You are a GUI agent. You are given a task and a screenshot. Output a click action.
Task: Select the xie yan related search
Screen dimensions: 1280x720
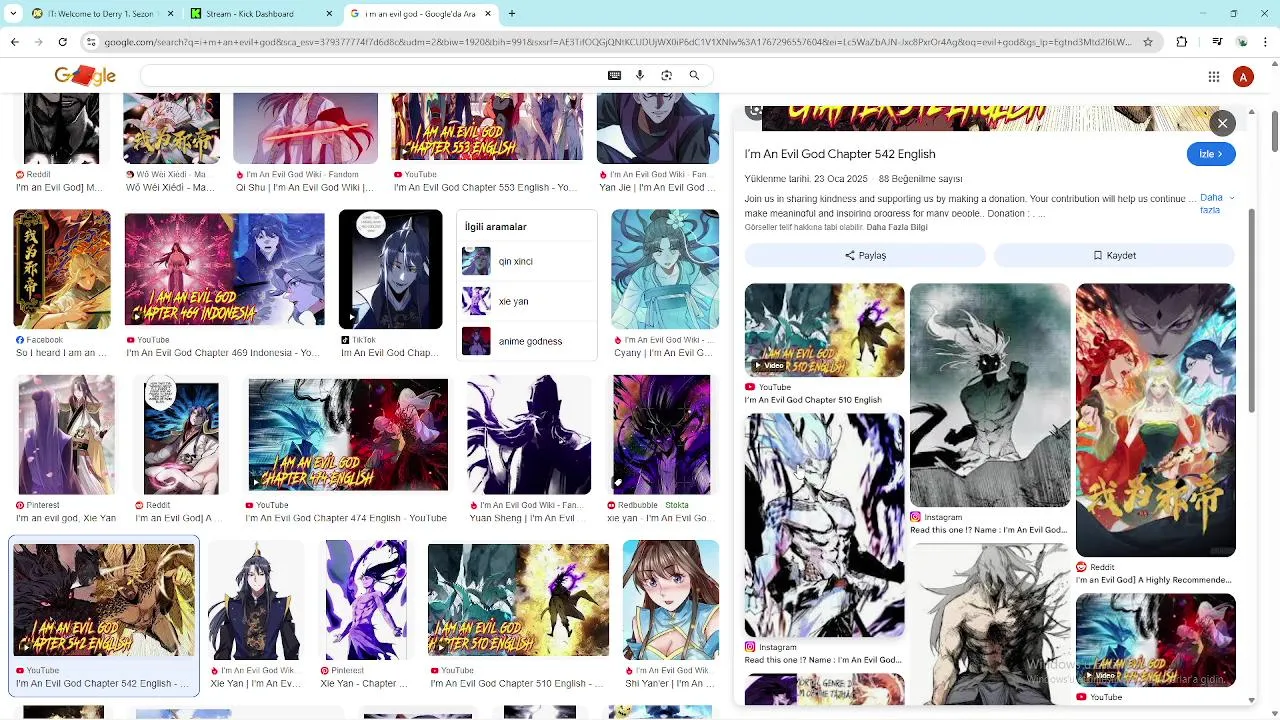527,301
